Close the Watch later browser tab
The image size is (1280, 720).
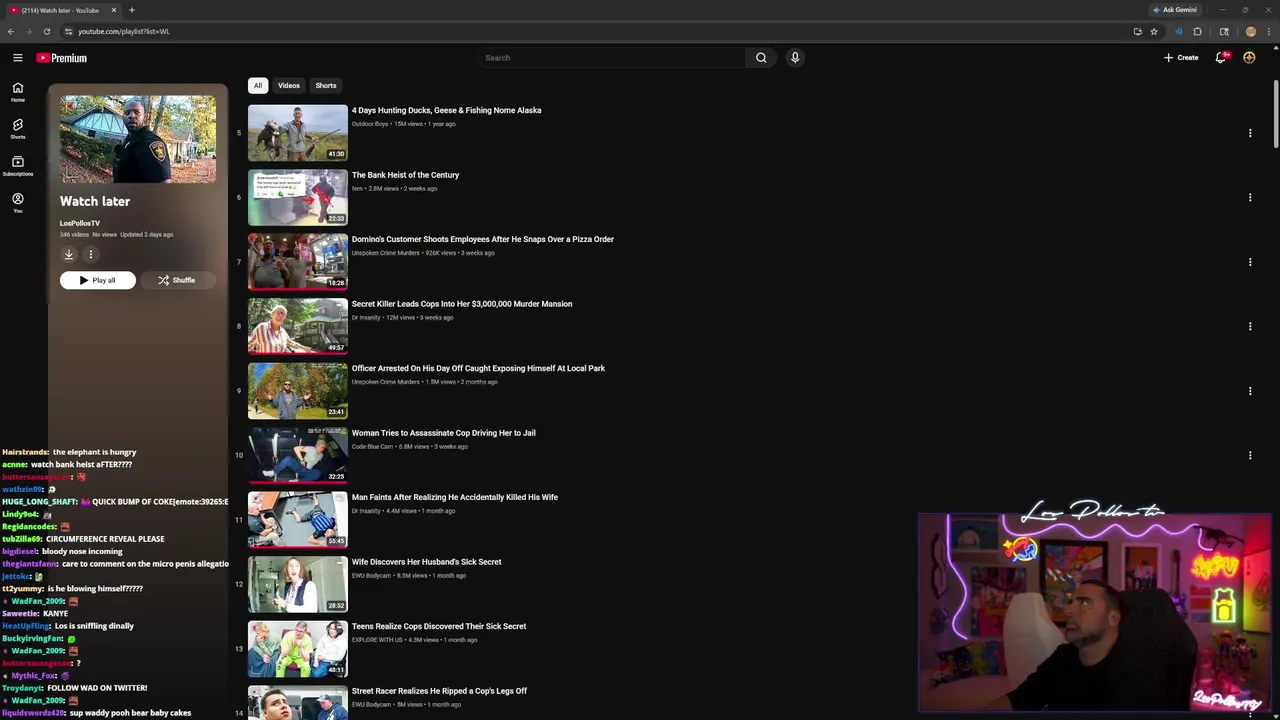pyautogui.click(x=114, y=10)
